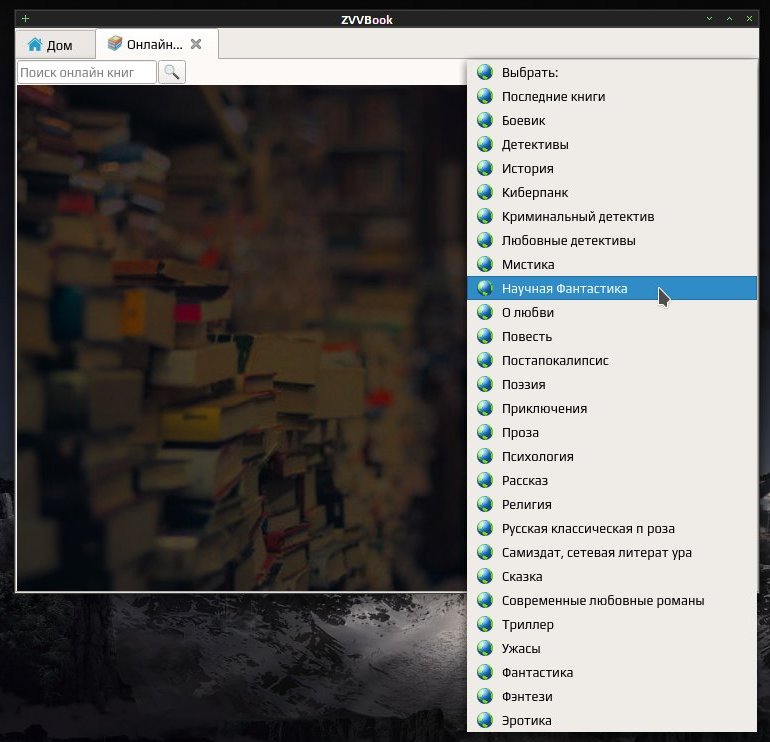Open the Религия category
This screenshot has width=770, height=742.
pos(612,504)
